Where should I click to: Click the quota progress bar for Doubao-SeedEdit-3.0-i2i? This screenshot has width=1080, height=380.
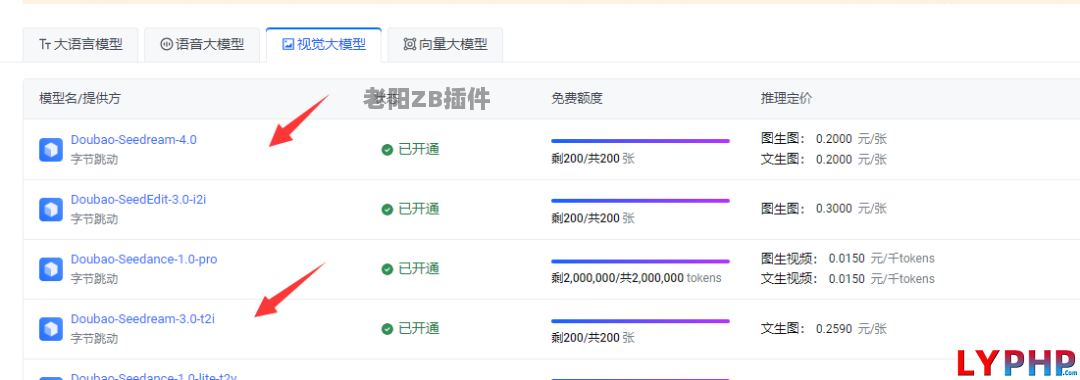[640, 201]
